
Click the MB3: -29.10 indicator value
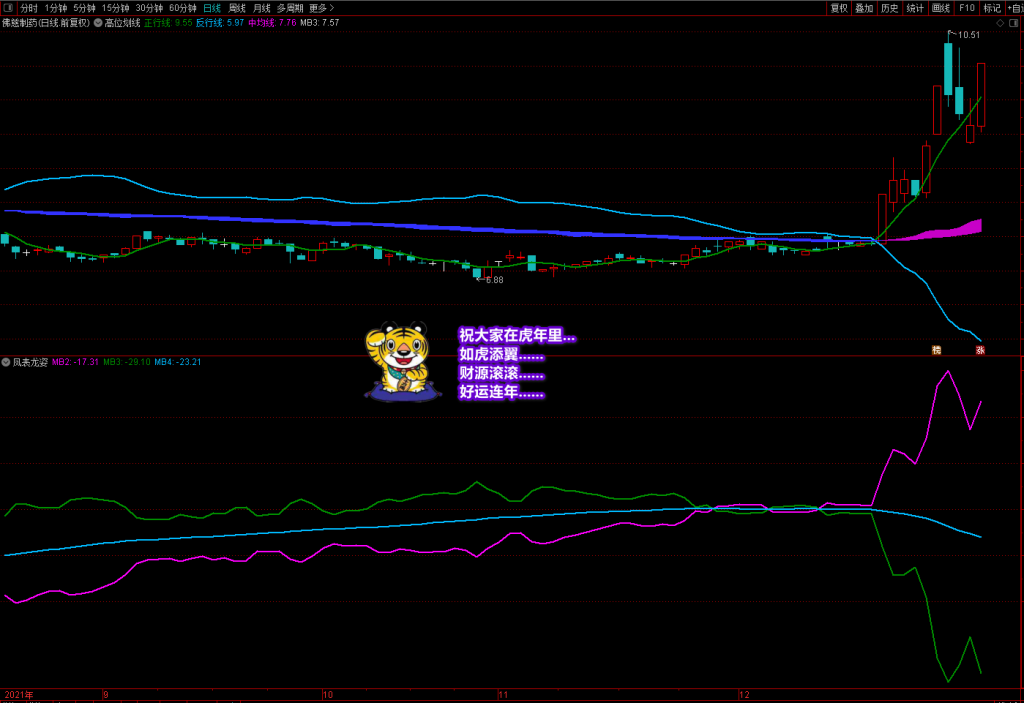pos(127,362)
